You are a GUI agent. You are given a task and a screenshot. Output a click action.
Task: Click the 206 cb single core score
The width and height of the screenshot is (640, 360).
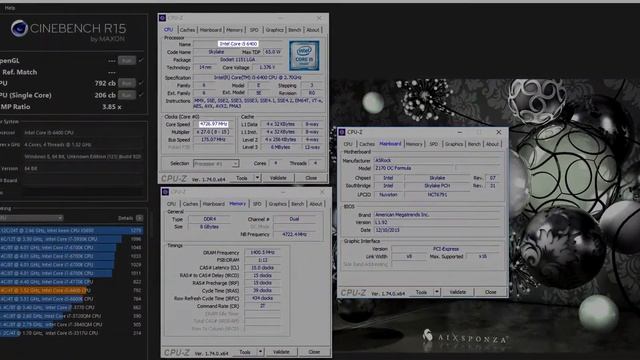105,95
